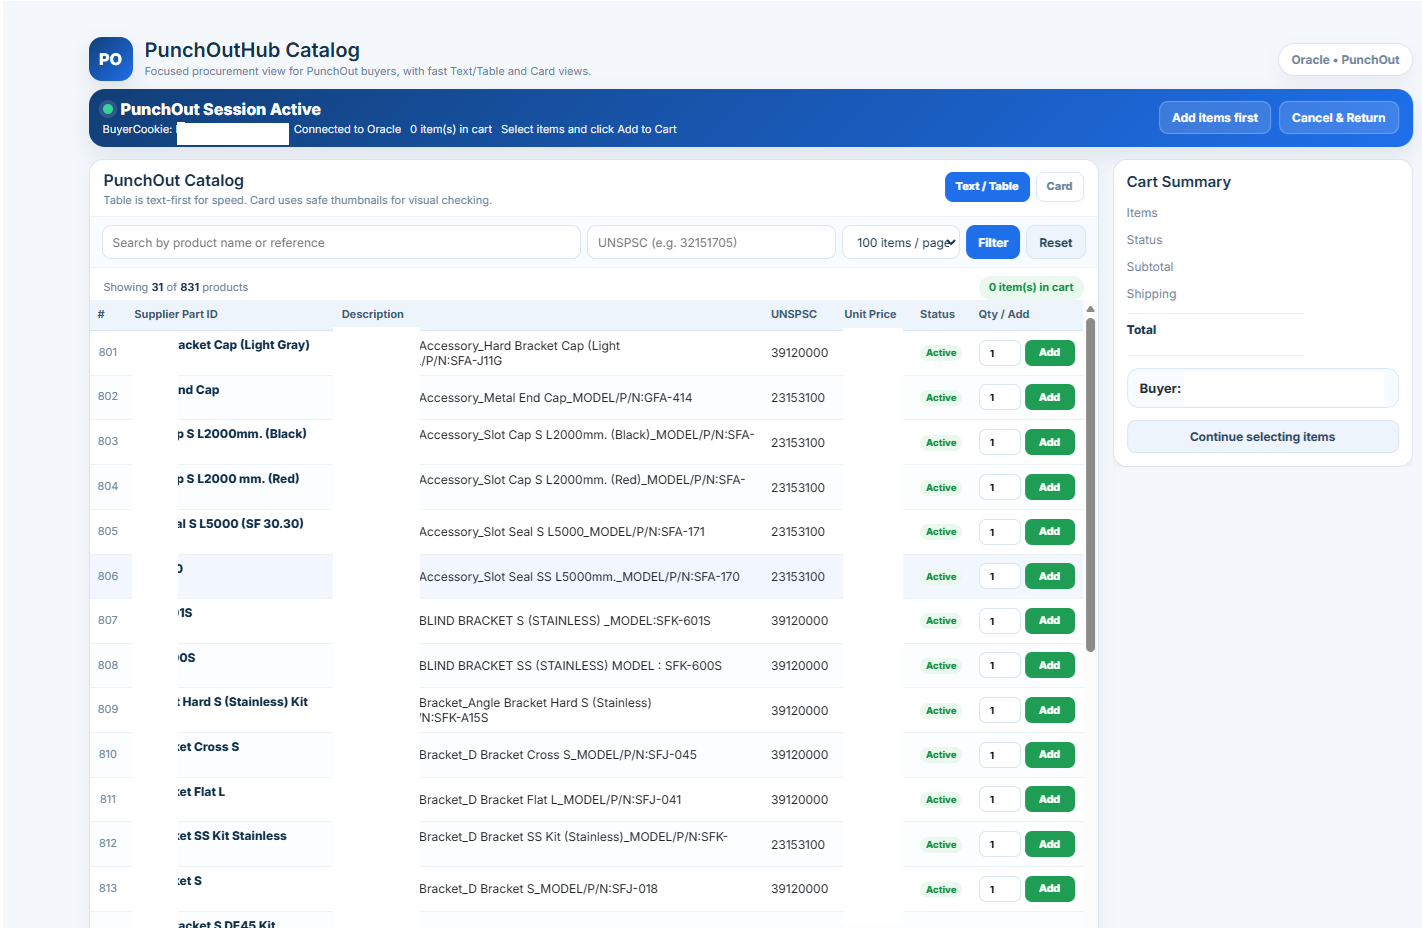Click the Reset button
Viewport: 1422px width, 940px height.
tap(1055, 242)
